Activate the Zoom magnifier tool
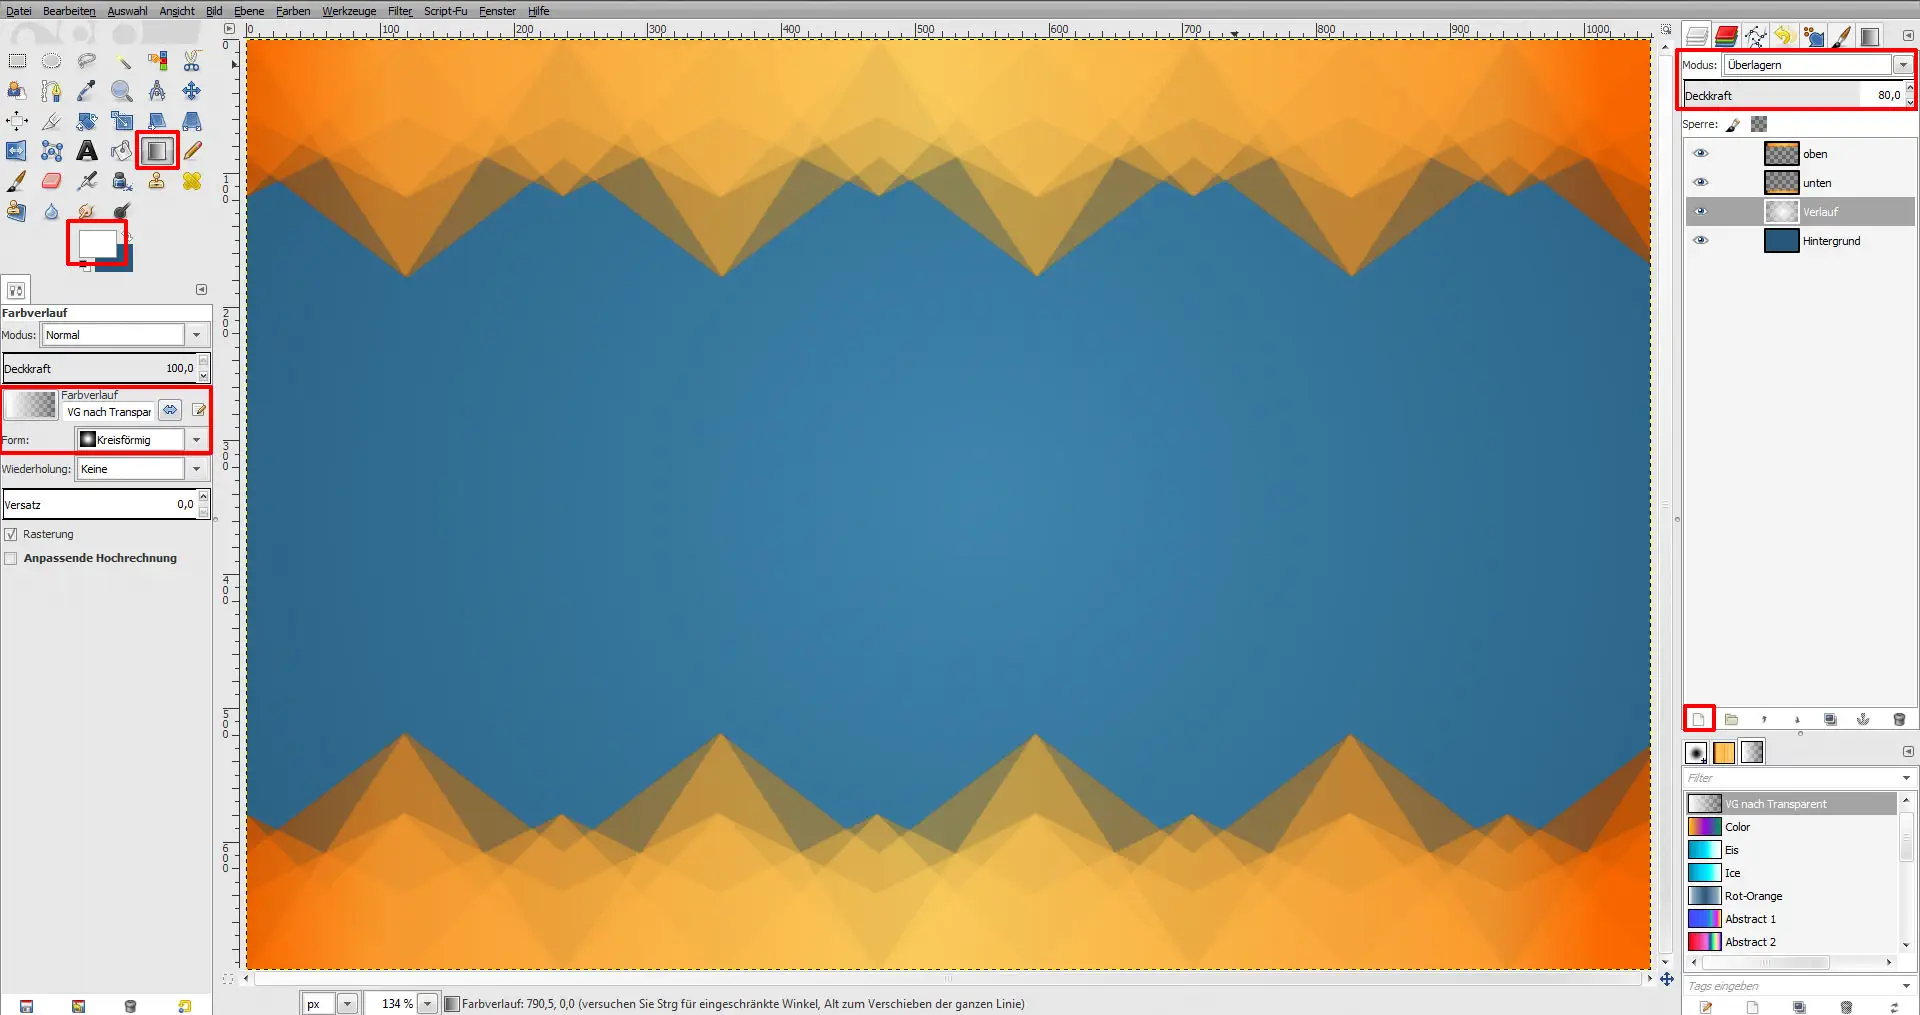1920x1015 pixels. pyautogui.click(x=122, y=91)
